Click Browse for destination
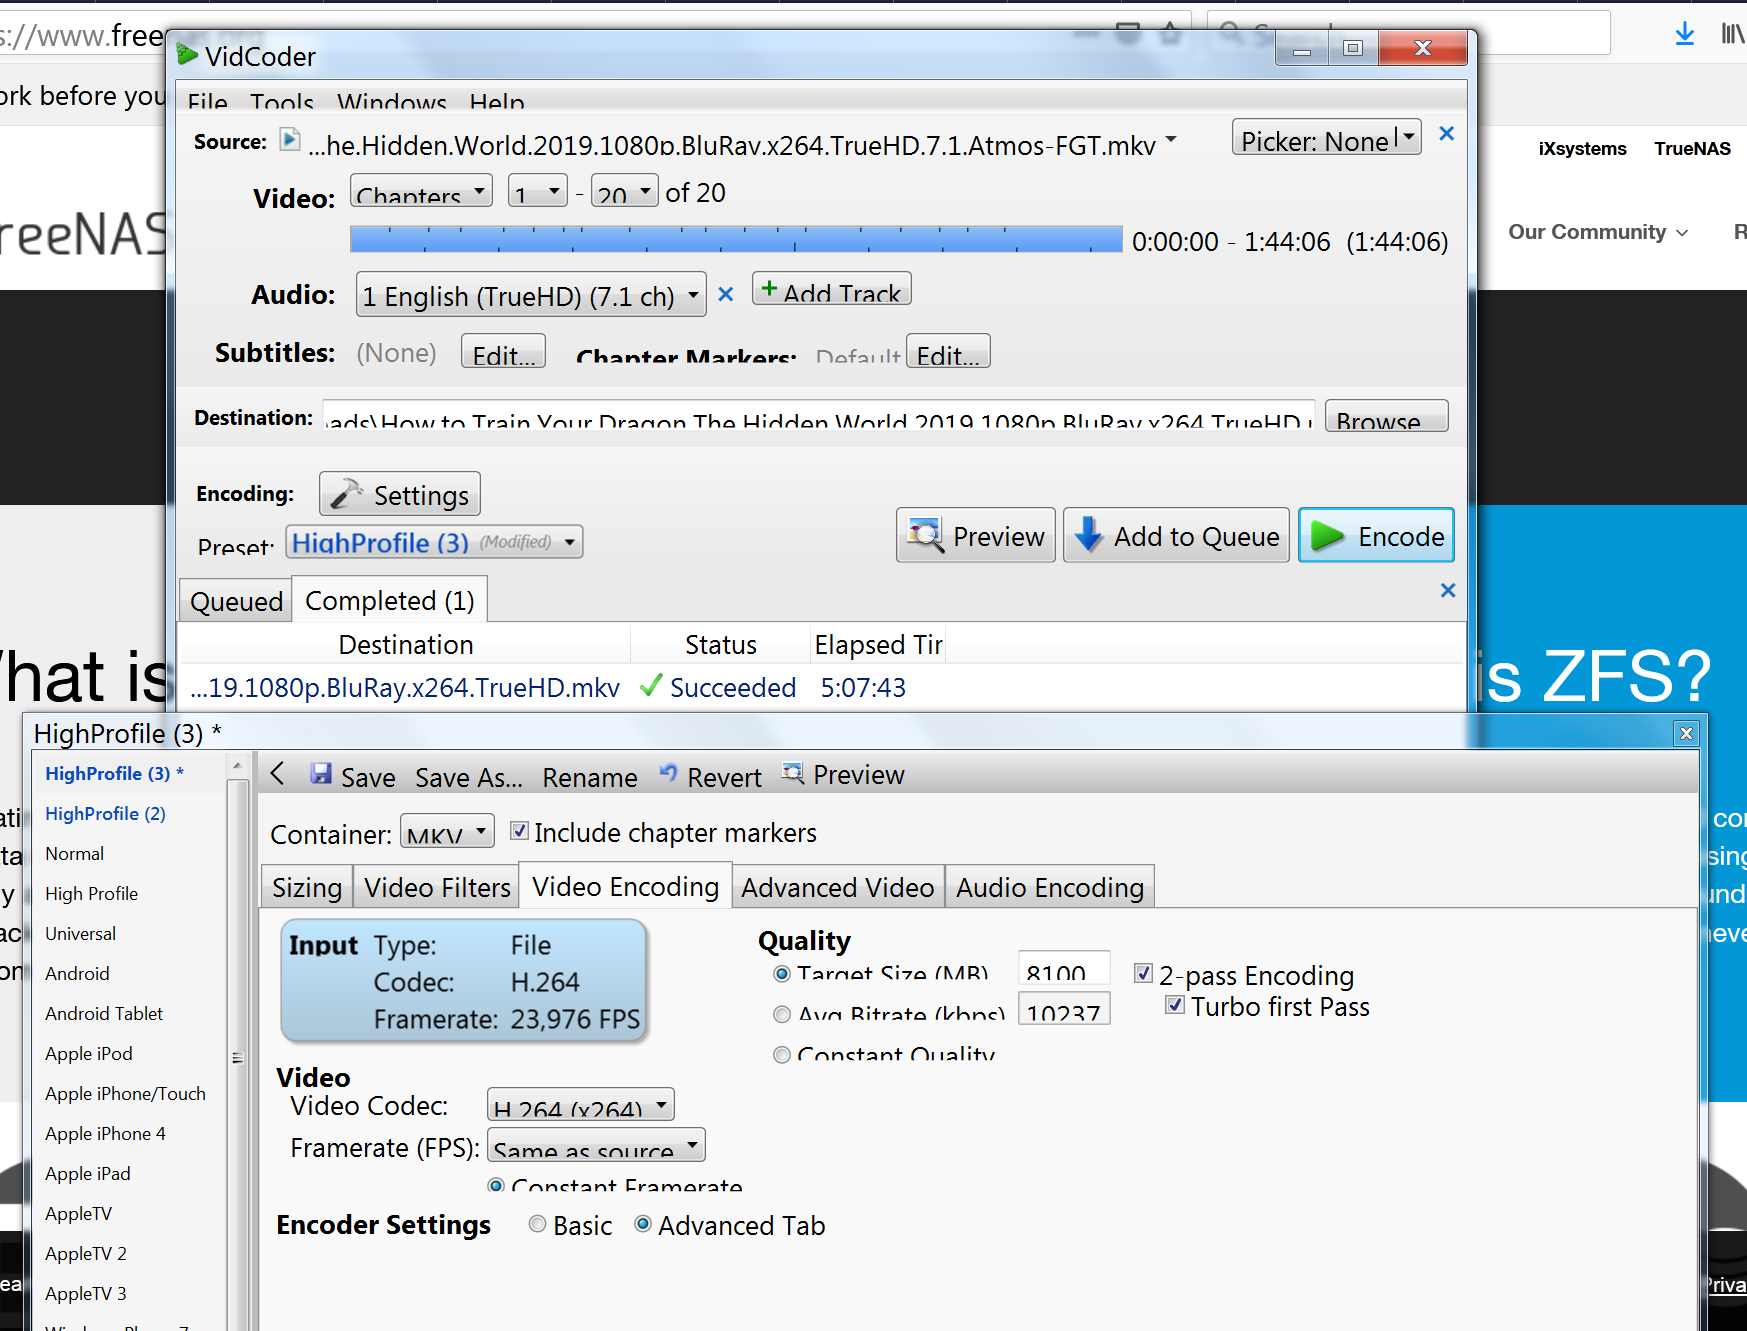The height and width of the screenshot is (1331, 1747). 1386,416
